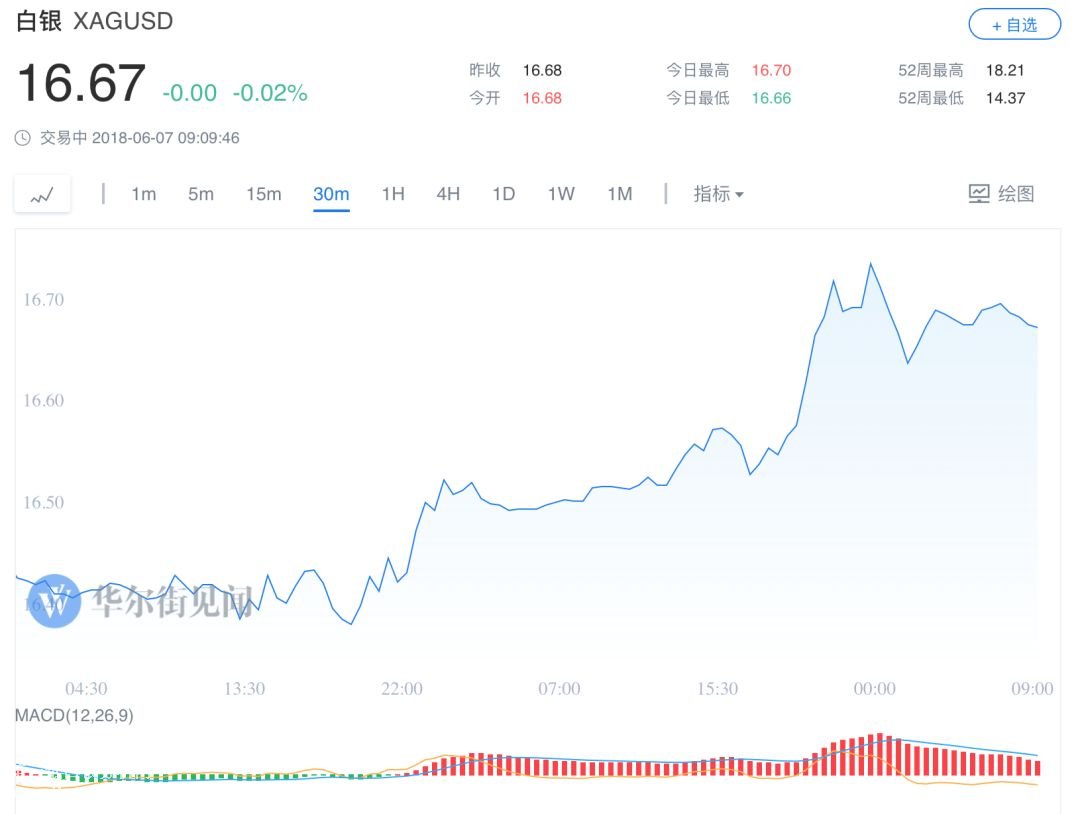This screenshot has width=1080, height=814.
Task: Select the 1m timeframe
Action: point(144,194)
